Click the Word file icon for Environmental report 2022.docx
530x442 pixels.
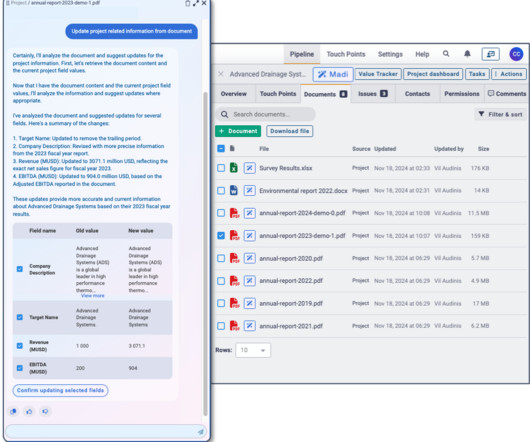tap(234, 190)
